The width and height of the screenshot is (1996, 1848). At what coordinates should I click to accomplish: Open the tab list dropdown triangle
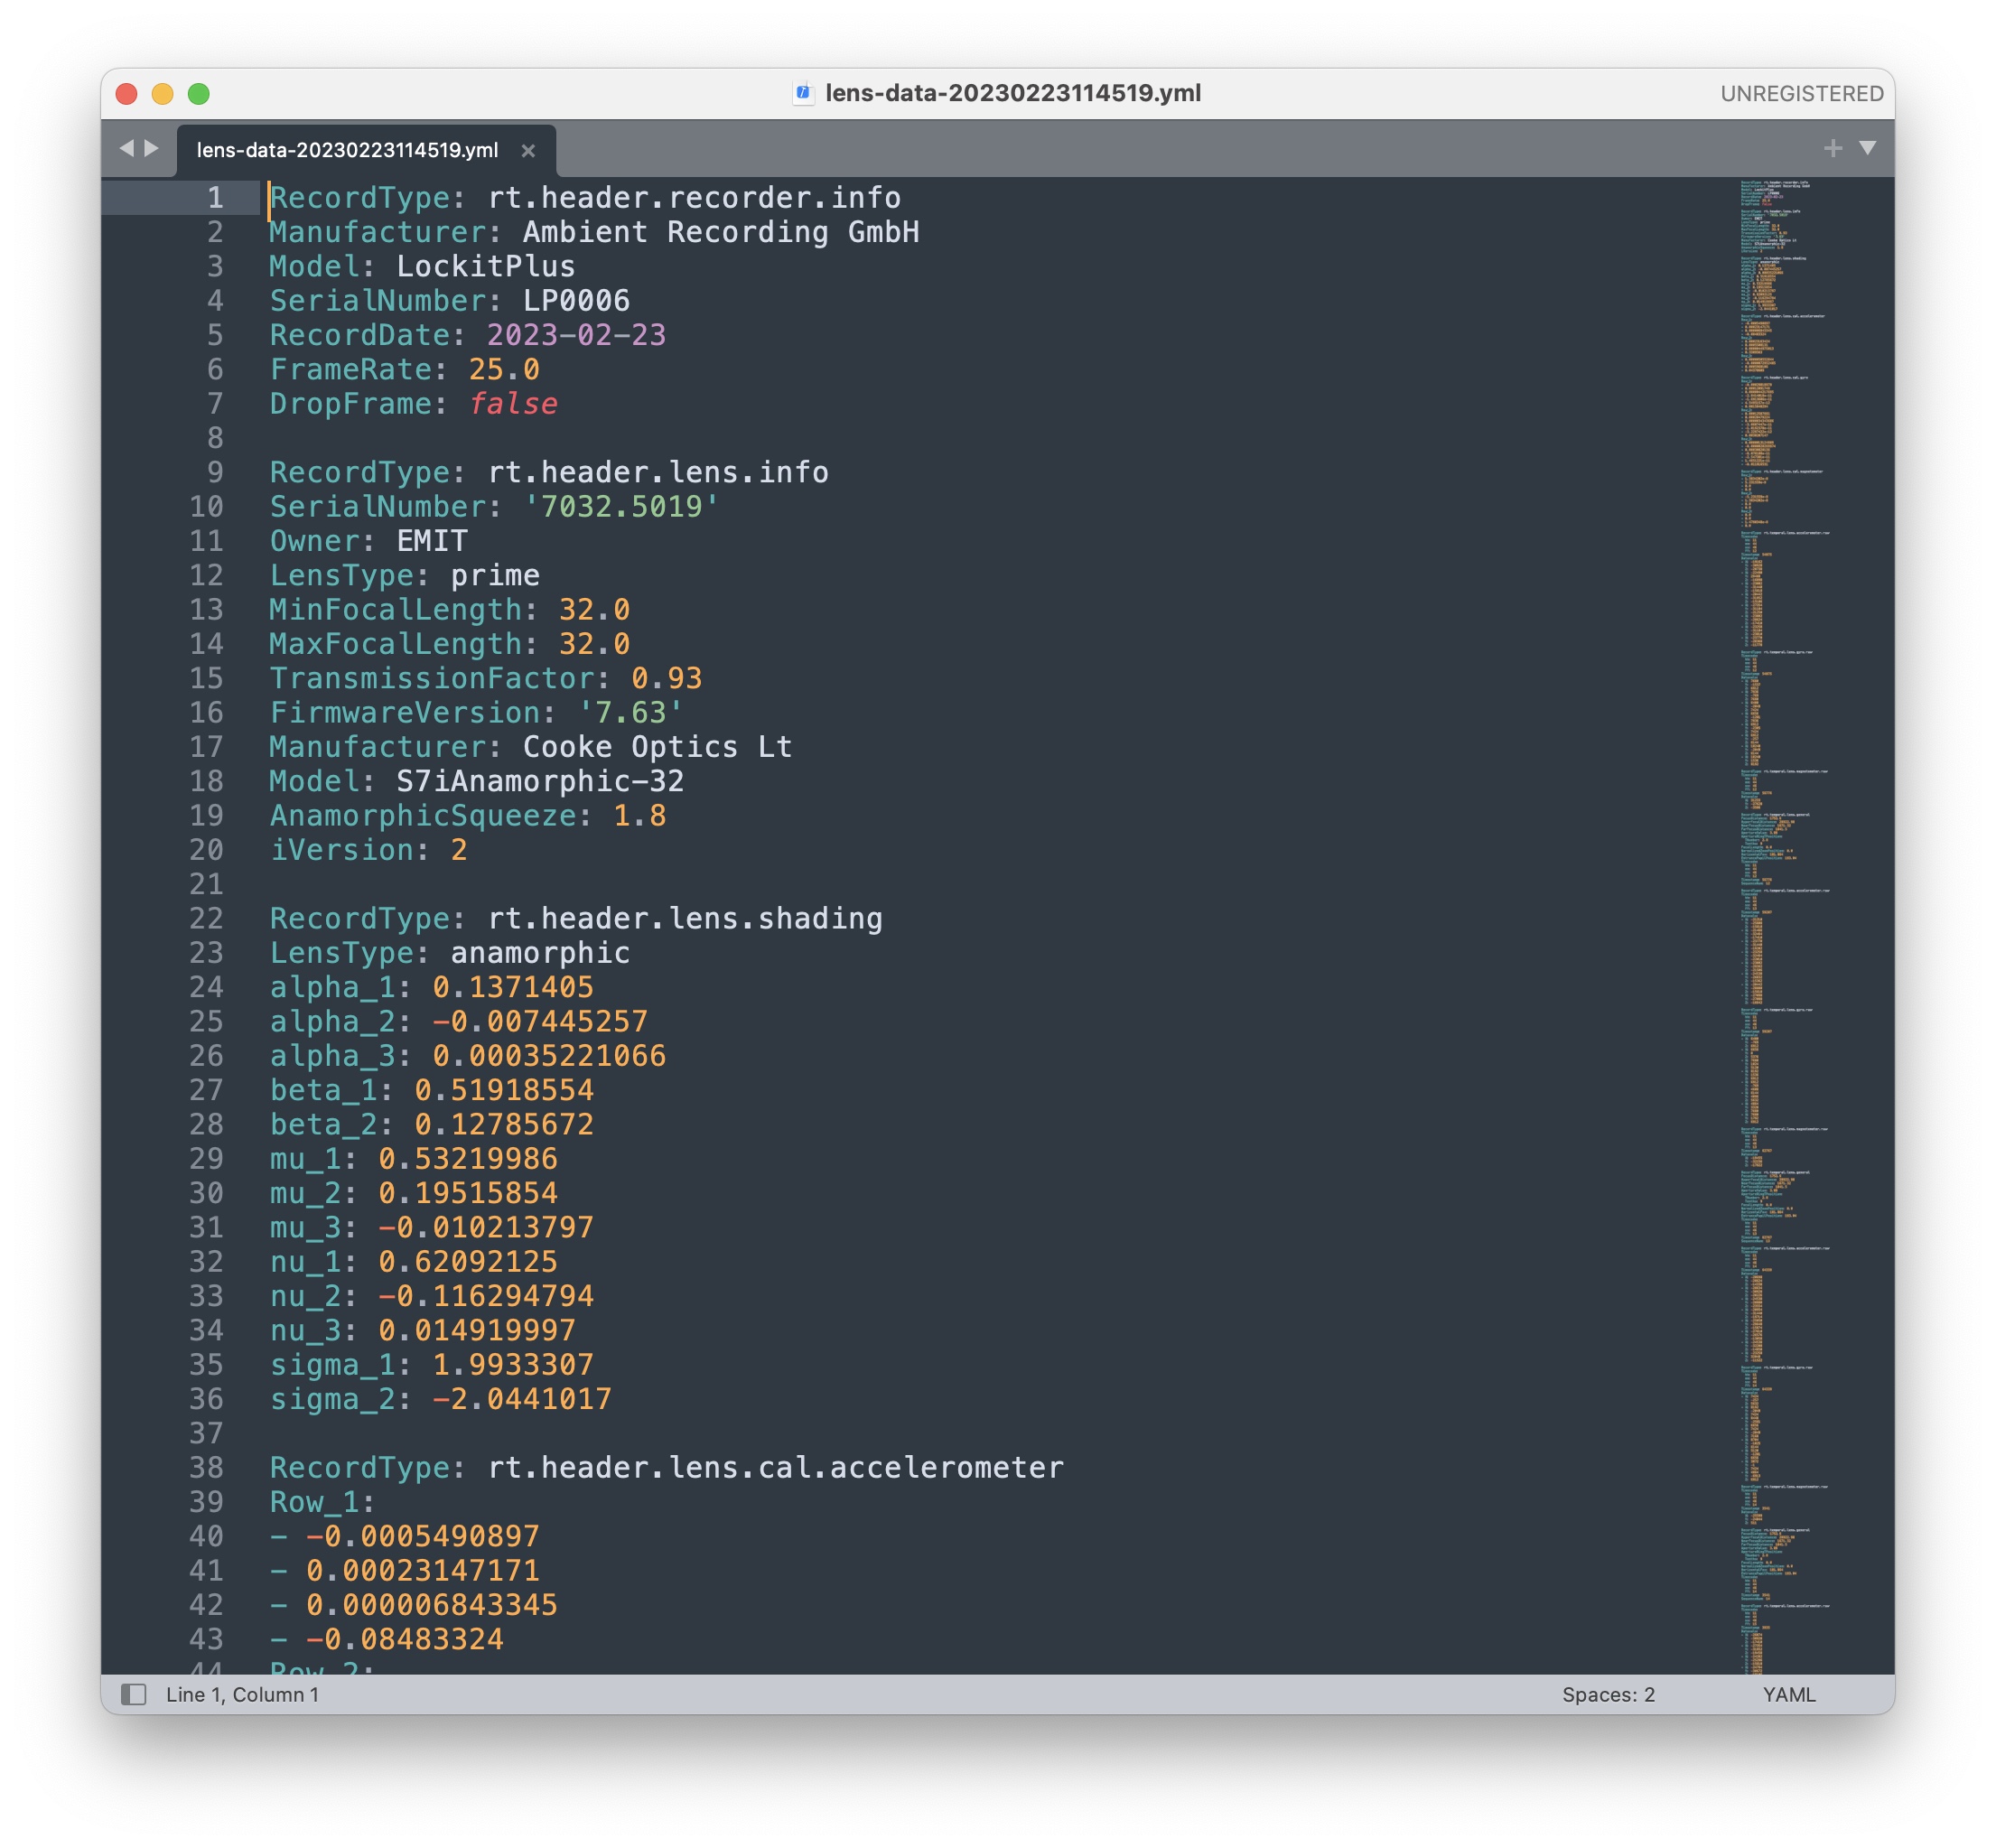pyautogui.click(x=1867, y=148)
